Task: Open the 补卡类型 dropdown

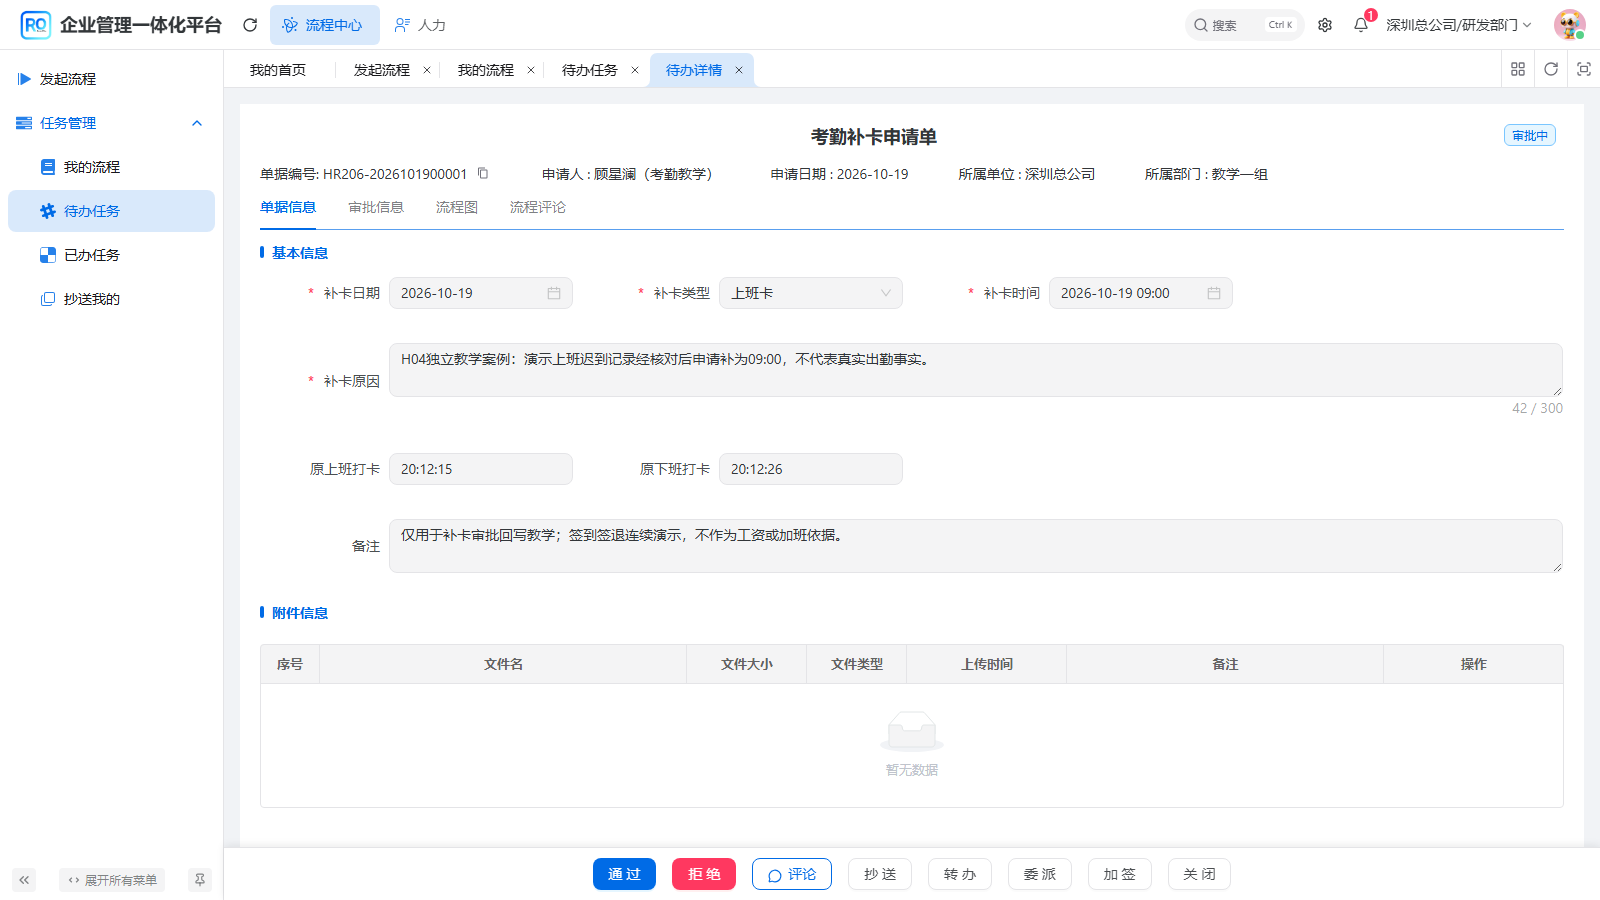Action: (811, 293)
